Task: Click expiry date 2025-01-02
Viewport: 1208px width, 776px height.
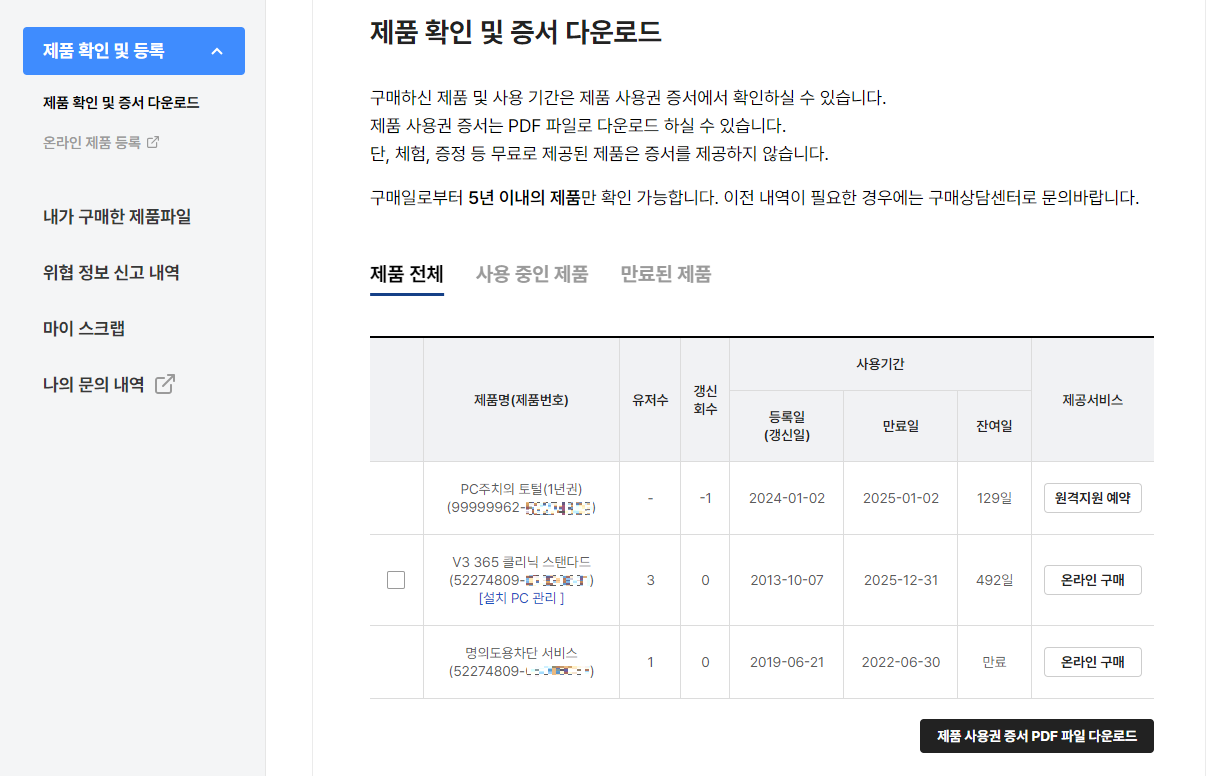Action: point(901,498)
